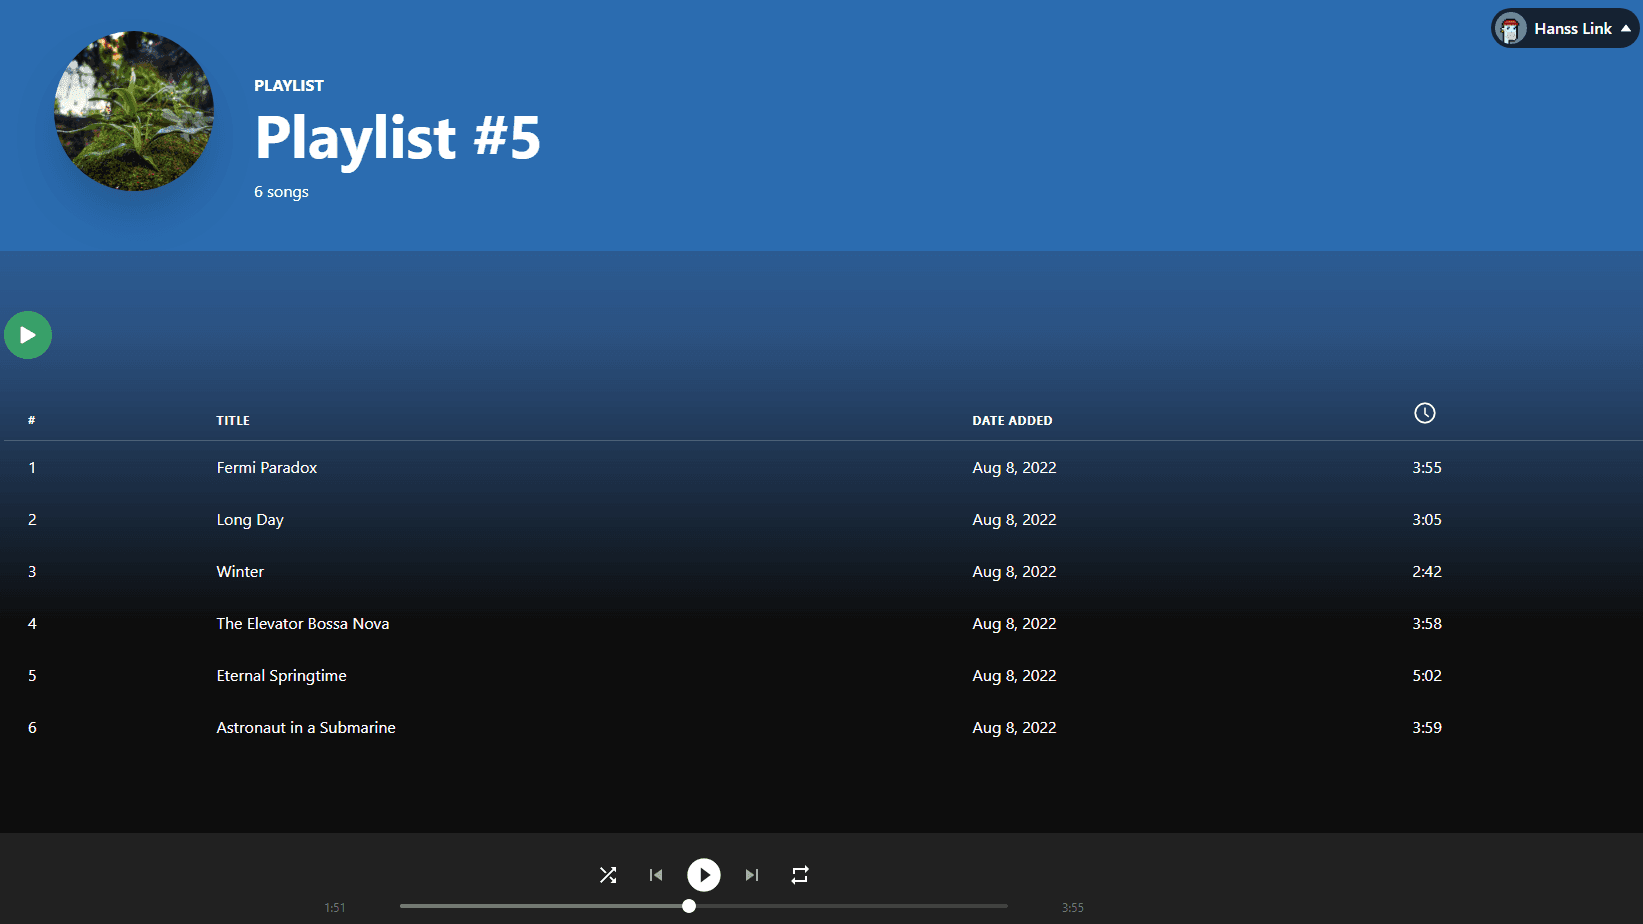This screenshot has height=924, width=1643.
Task: Toggle shuffle mode in player bar
Action: tap(608, 875)
